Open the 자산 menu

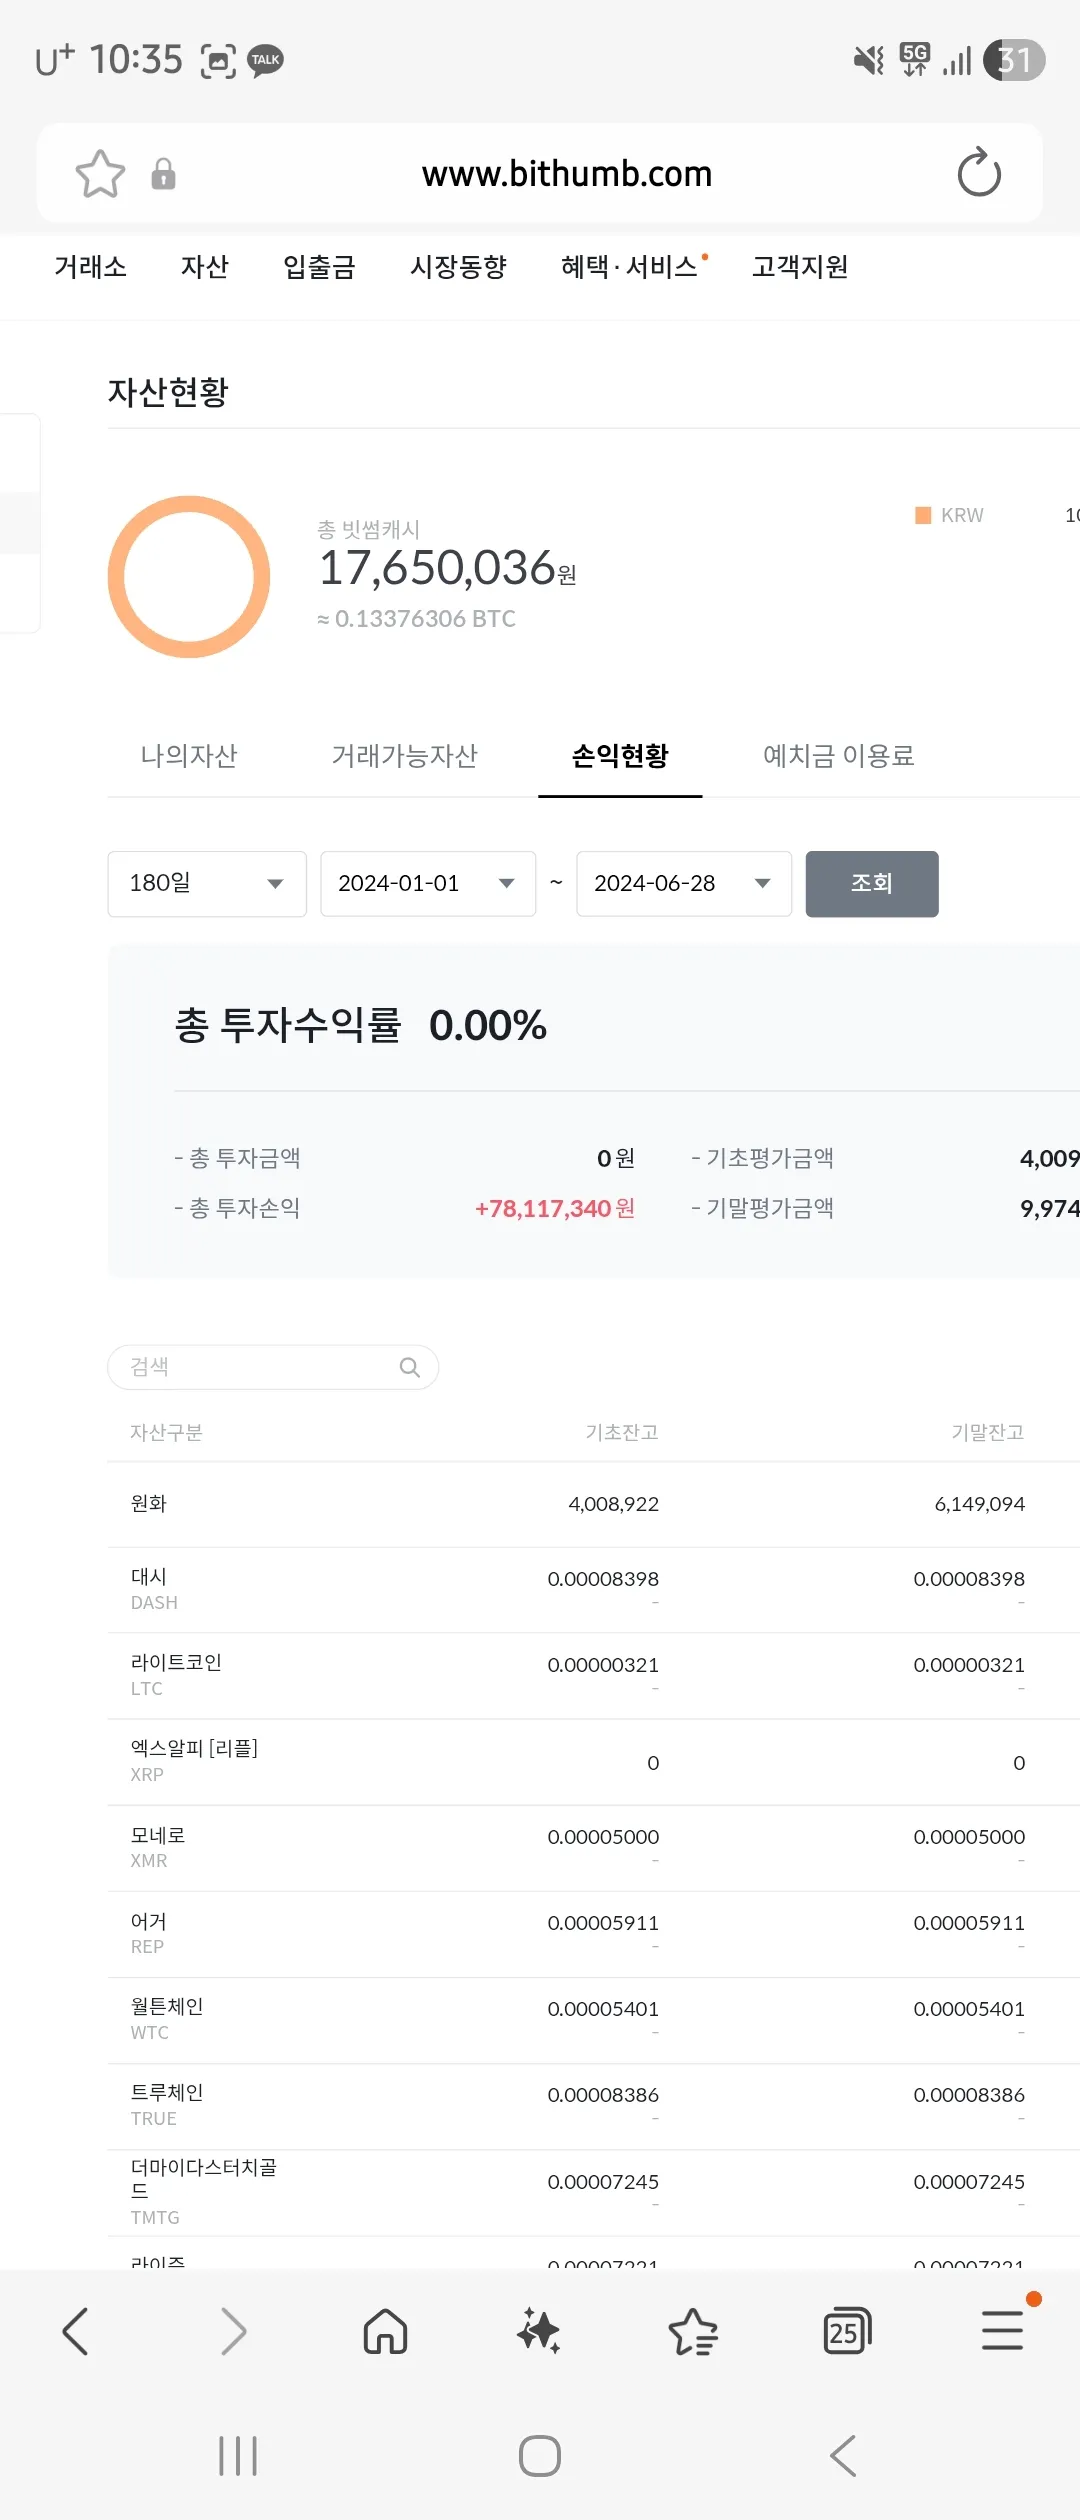click(x=204, y=267)
